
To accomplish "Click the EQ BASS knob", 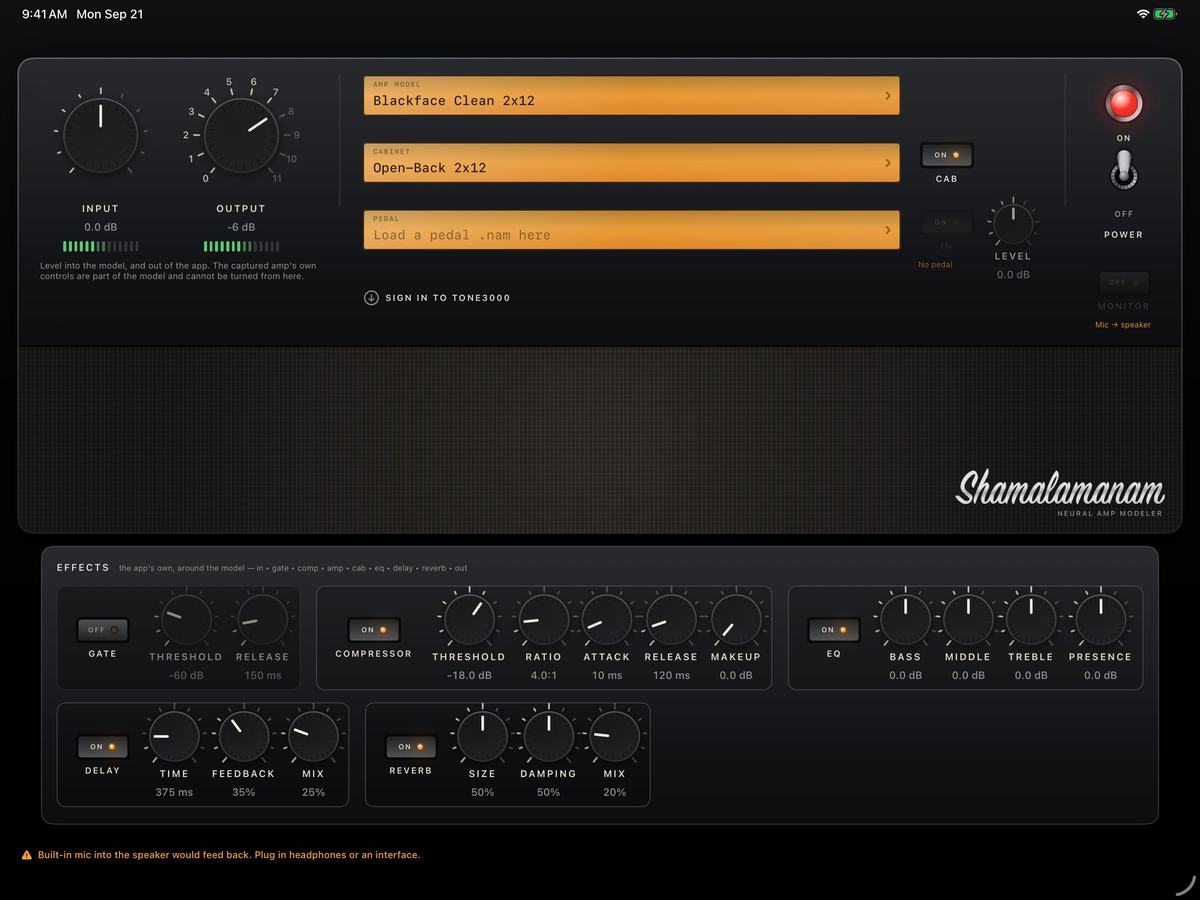I will (x=905, y=619).
